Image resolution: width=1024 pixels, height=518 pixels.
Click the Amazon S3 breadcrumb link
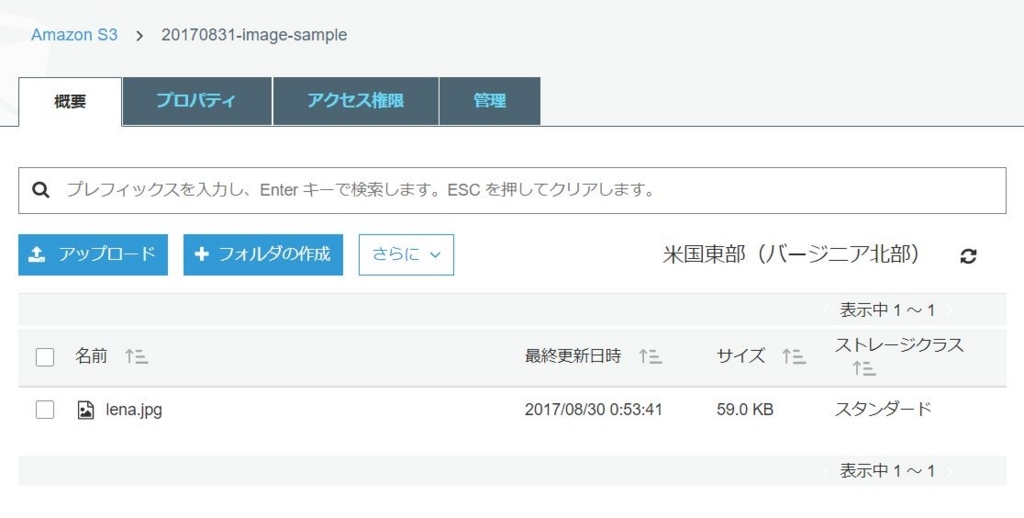coord(74,35)
